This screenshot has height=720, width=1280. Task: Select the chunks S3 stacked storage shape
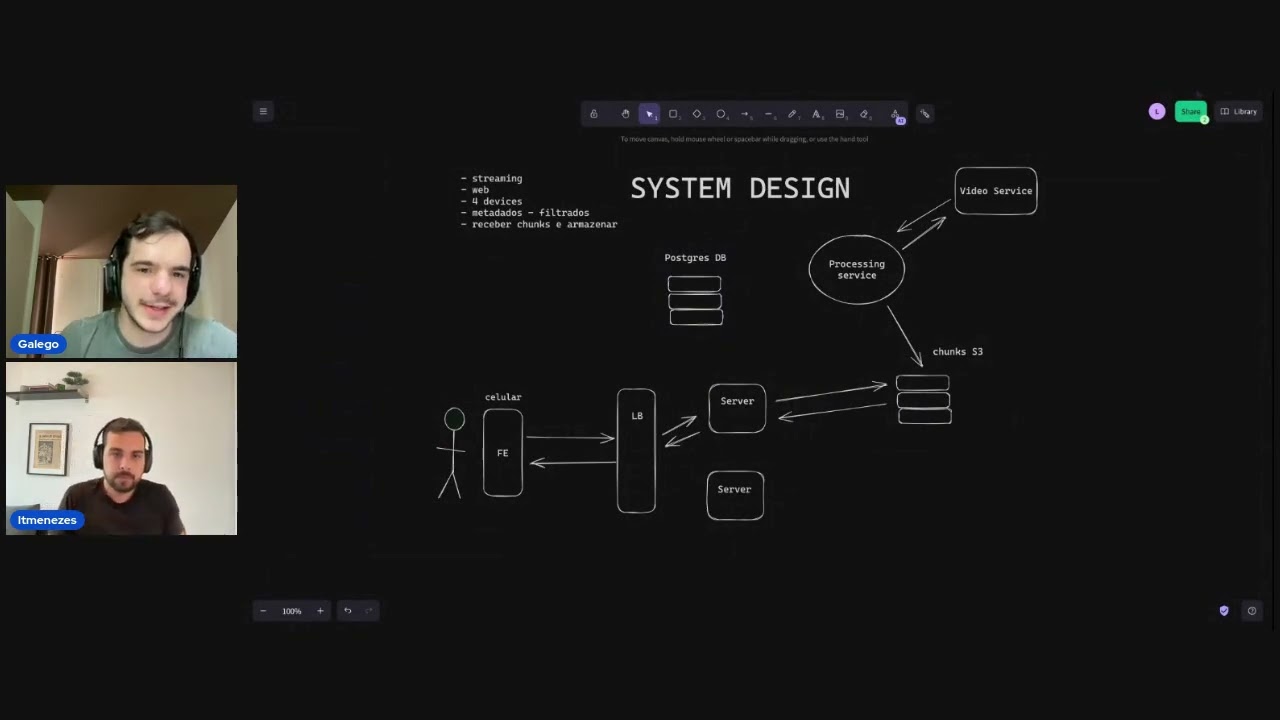click(x=923, y=399)
